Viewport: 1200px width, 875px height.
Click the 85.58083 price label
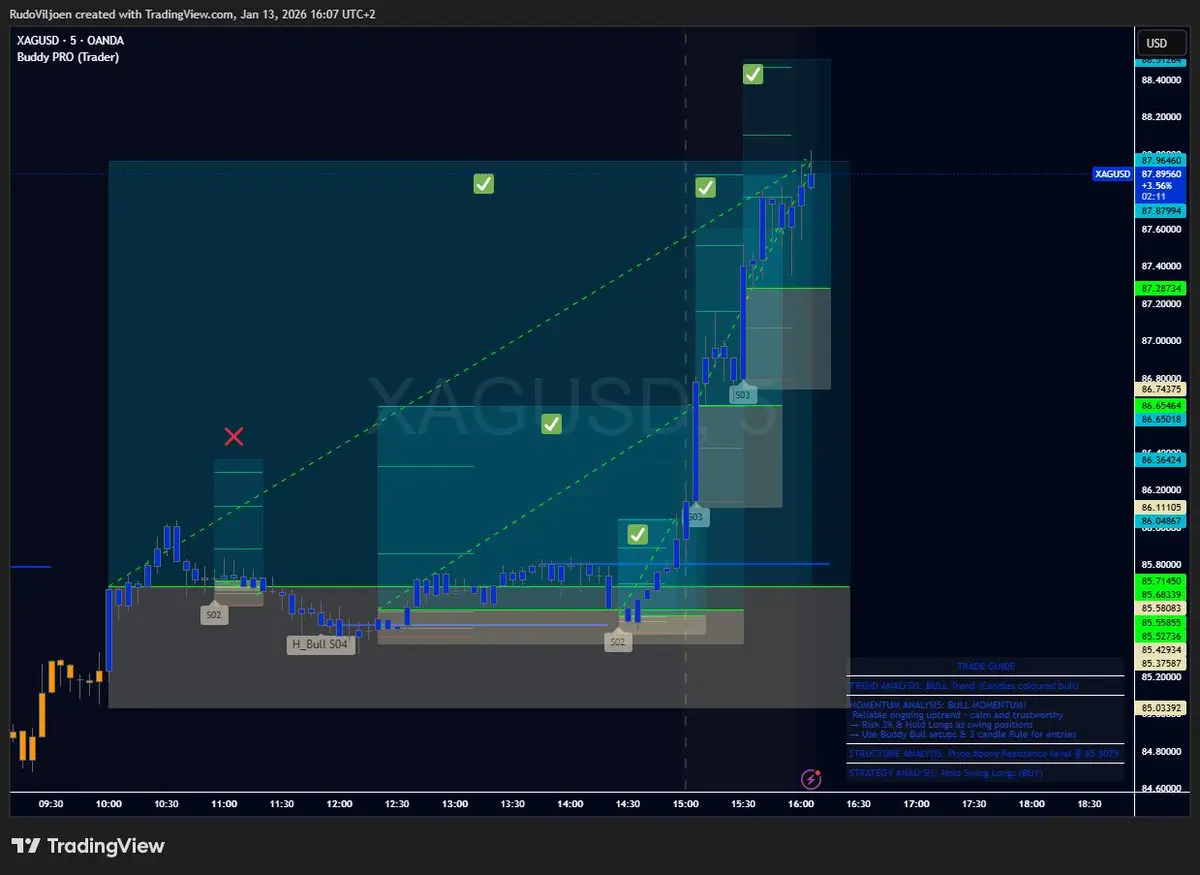pyautogui.click(x=1160, y=608)
